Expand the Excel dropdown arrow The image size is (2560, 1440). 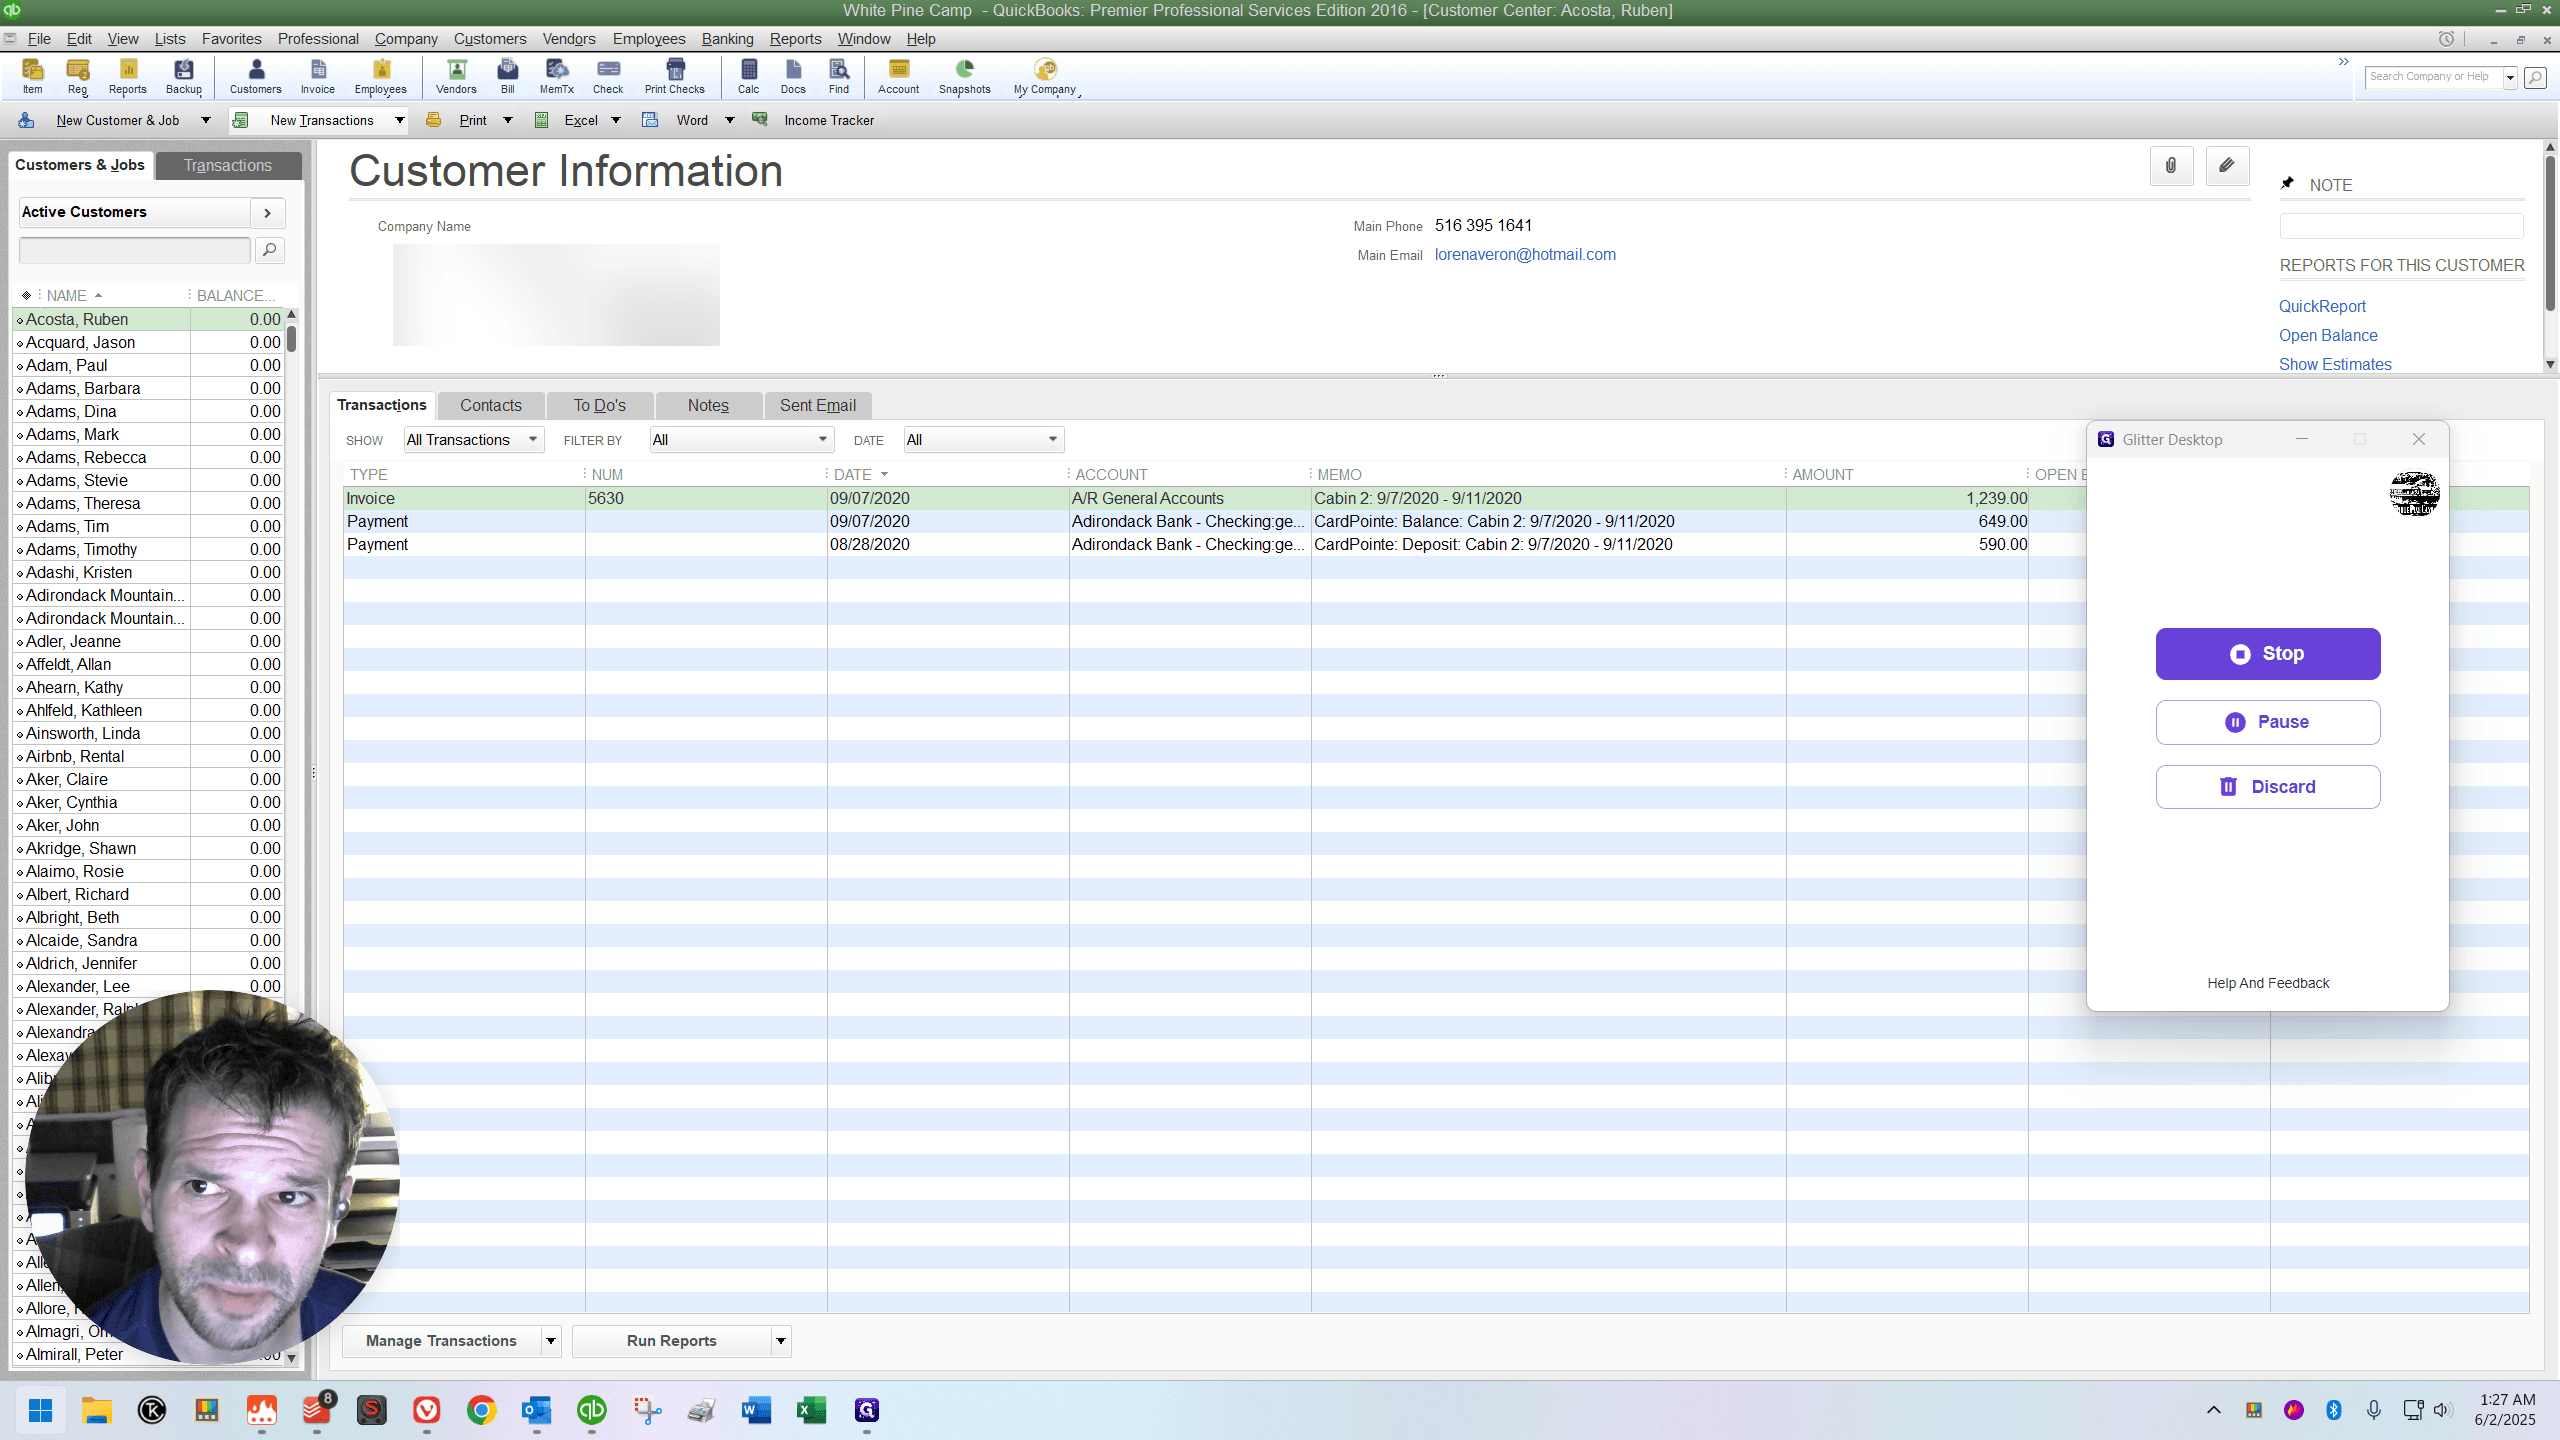[616, 120]
